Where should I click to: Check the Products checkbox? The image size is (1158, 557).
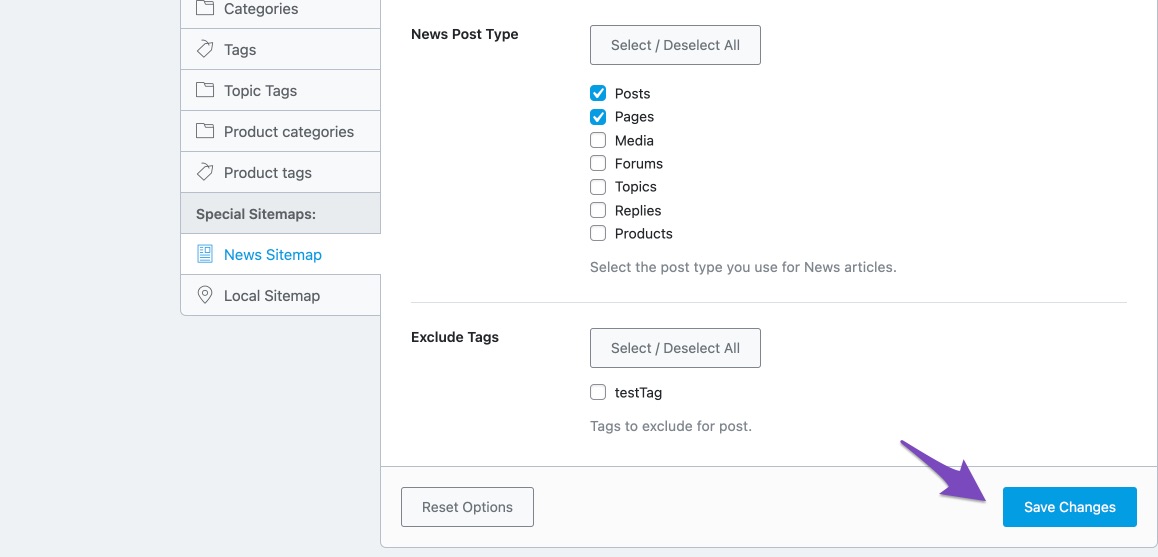tap(598, 233)
